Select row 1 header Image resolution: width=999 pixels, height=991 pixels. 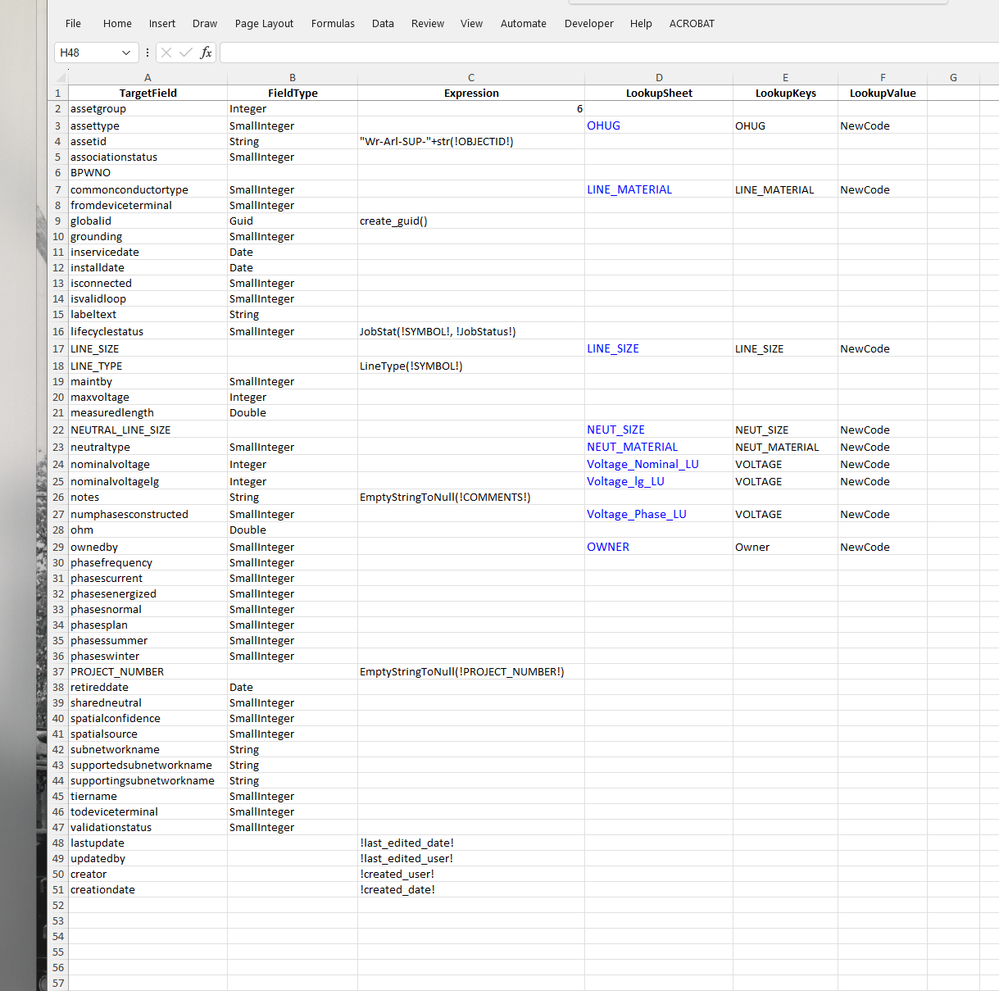pos(58,93)
